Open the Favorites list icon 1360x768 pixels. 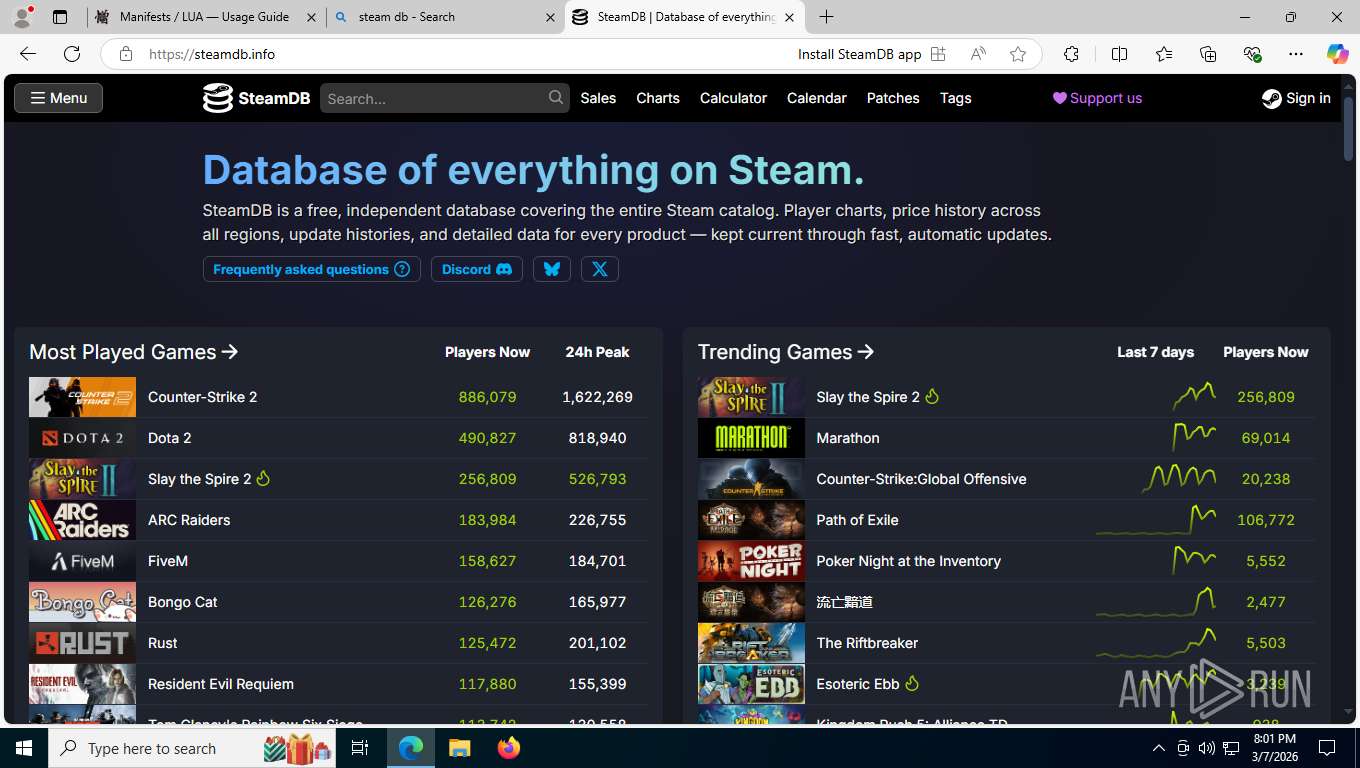(x=1164, y=54)
